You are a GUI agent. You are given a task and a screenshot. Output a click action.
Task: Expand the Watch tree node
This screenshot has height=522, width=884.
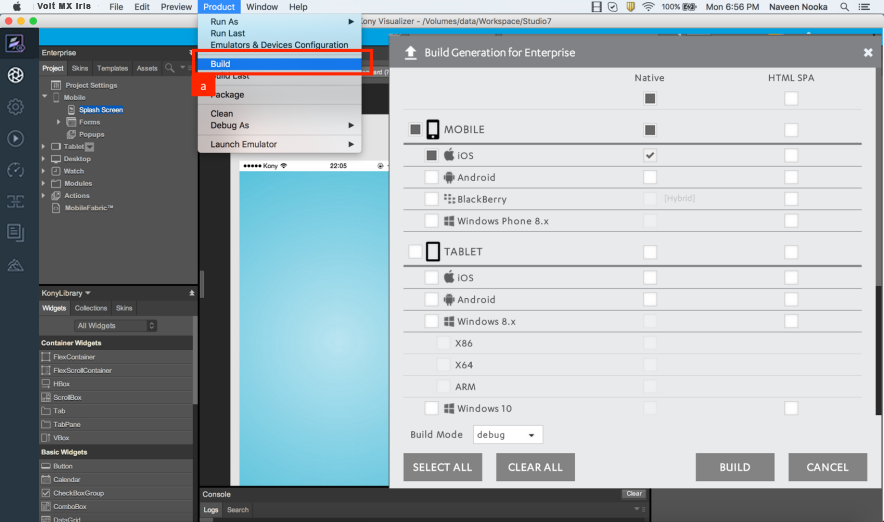(x=44, y=171)
